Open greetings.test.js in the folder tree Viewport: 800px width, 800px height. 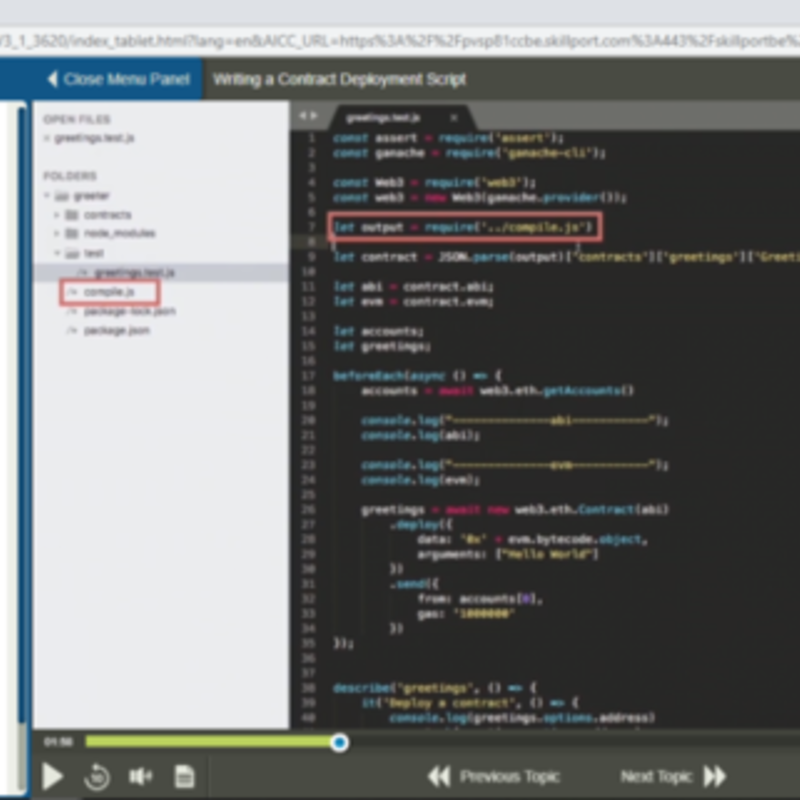coord(135,272)
